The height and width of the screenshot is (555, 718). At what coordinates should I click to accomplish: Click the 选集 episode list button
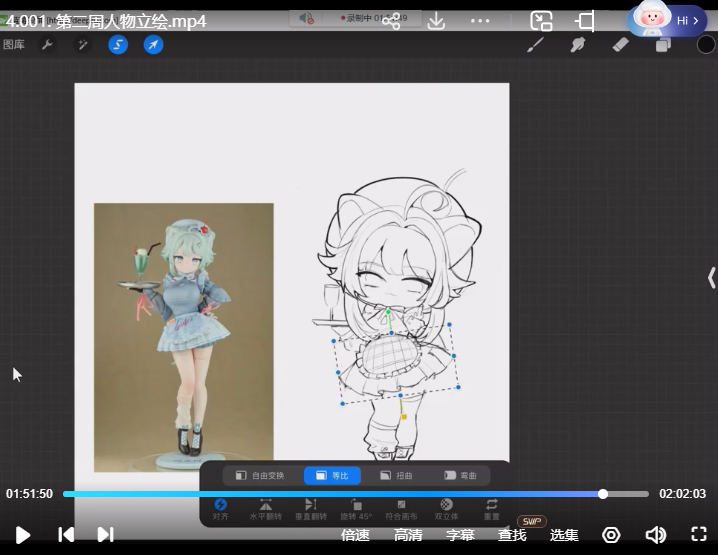564,535
